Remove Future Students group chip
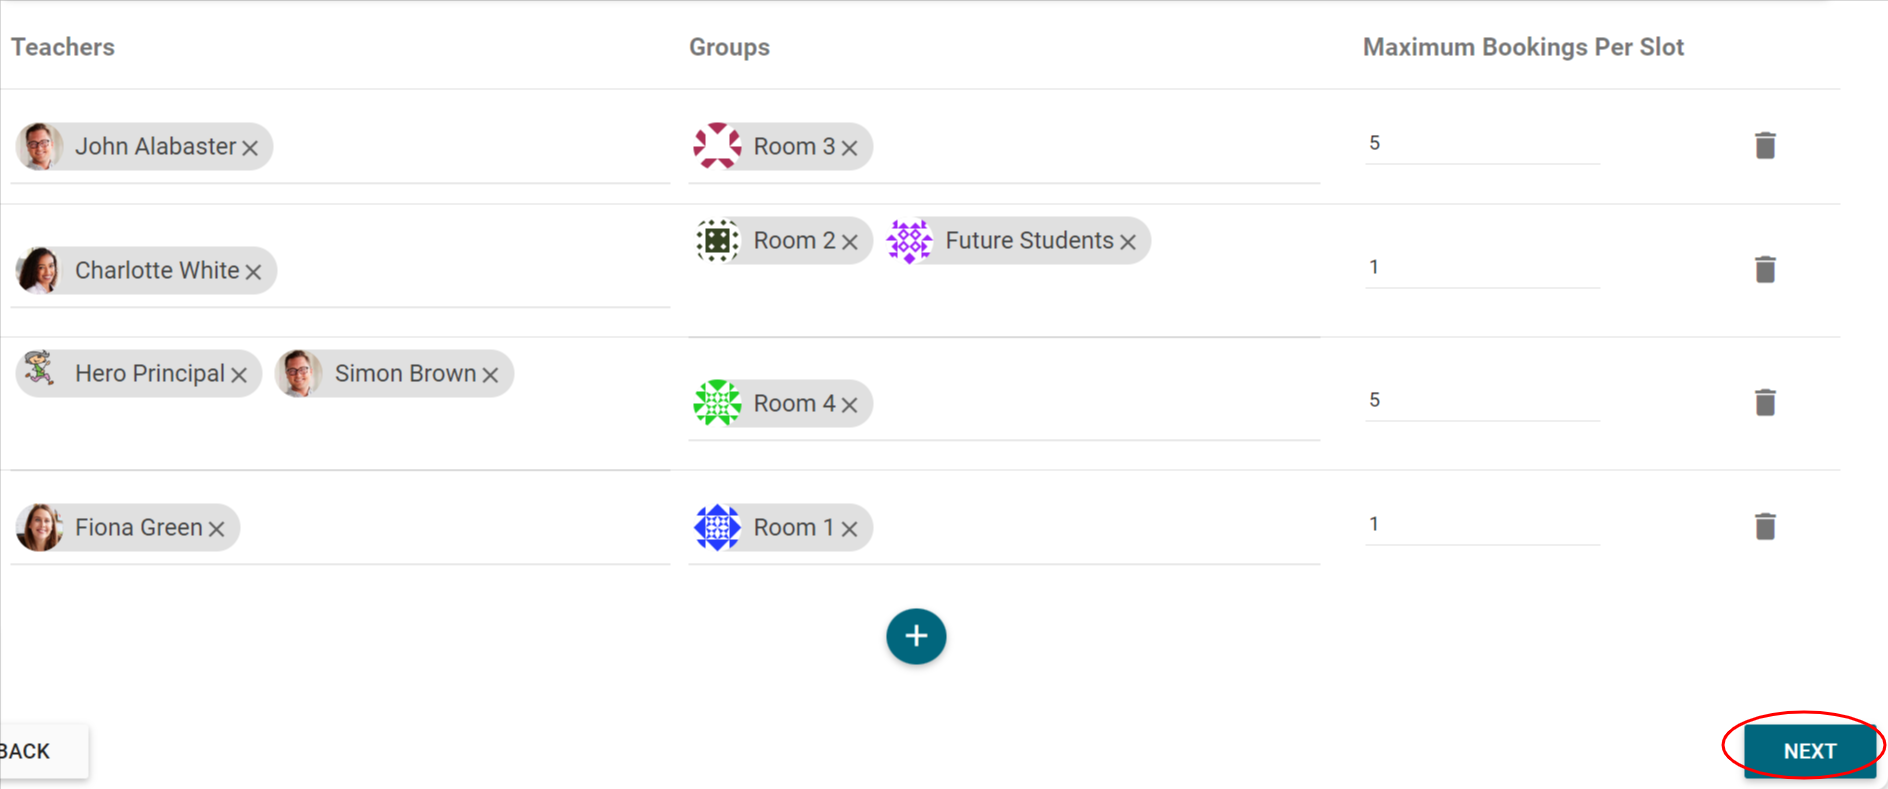The height and width of the screenshot is (789, 1888). pyautogui.click(x=1128, y=242)
